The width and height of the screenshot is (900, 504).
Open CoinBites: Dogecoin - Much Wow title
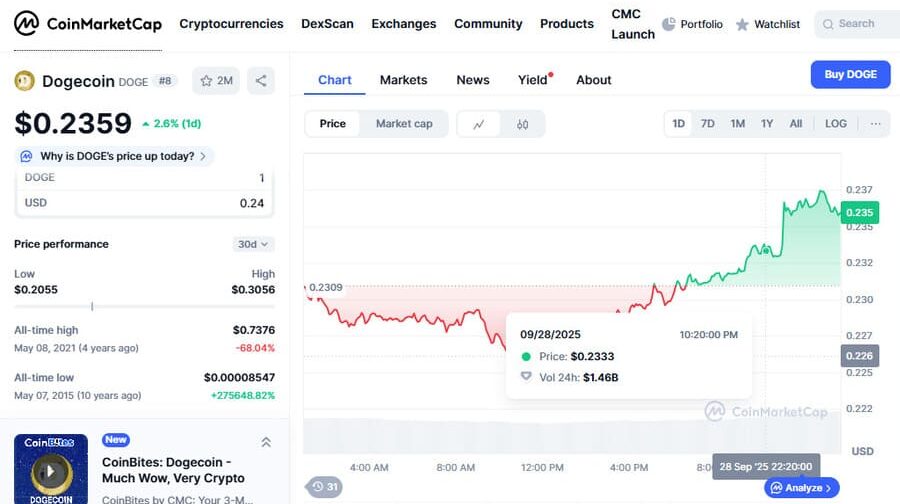[x=173, y=470]
